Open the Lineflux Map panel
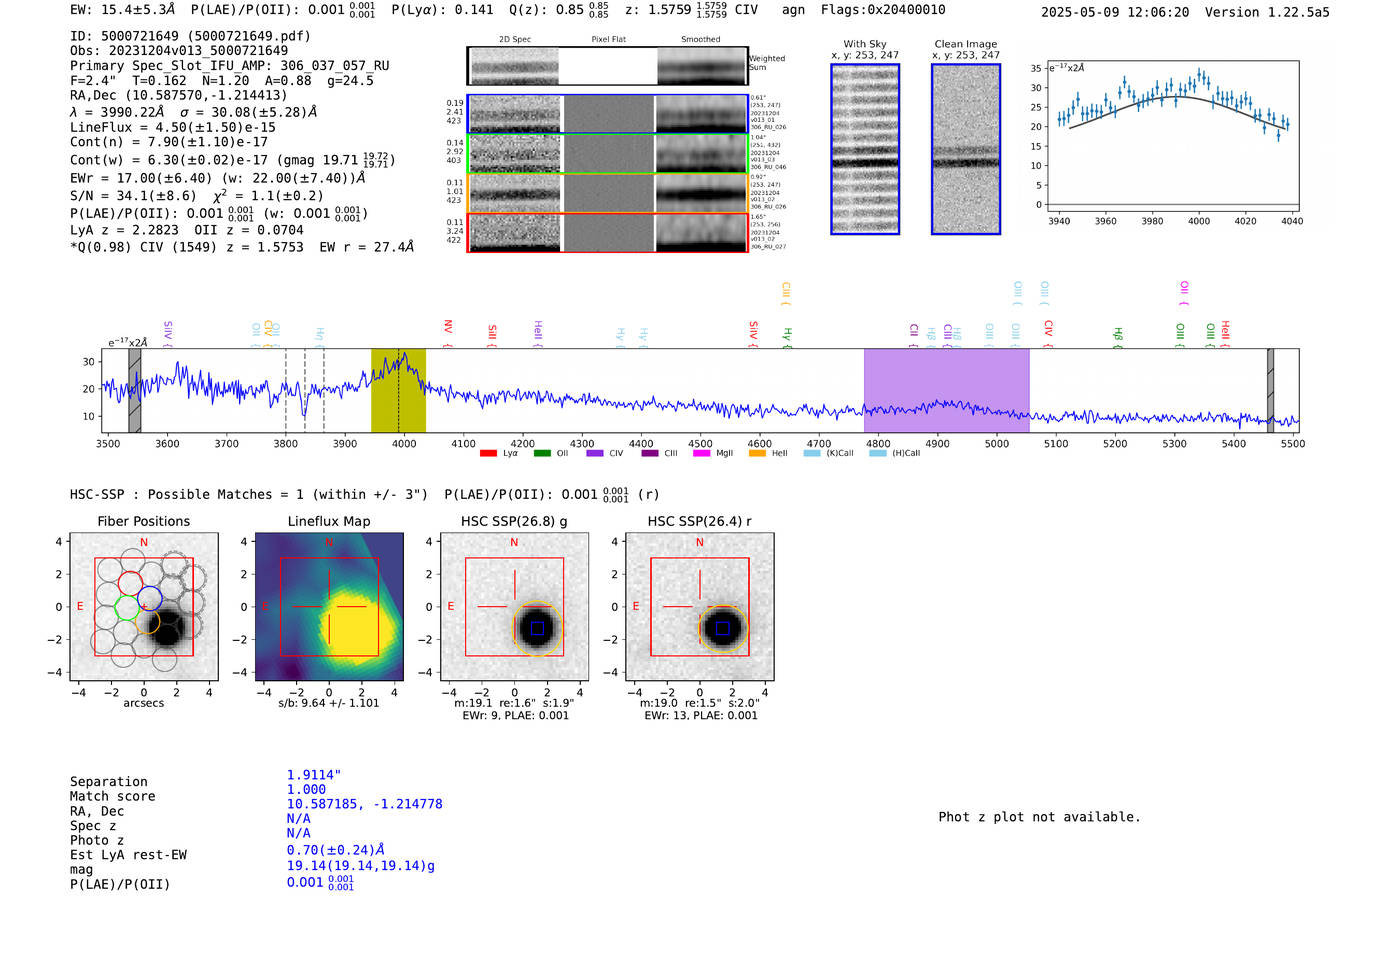The width and height of the screenshot is (1400, 953). [x=329, y=606]
